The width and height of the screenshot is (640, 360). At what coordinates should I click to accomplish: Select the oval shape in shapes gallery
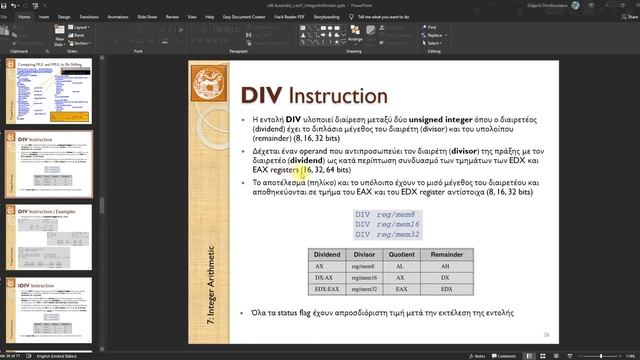330,28
